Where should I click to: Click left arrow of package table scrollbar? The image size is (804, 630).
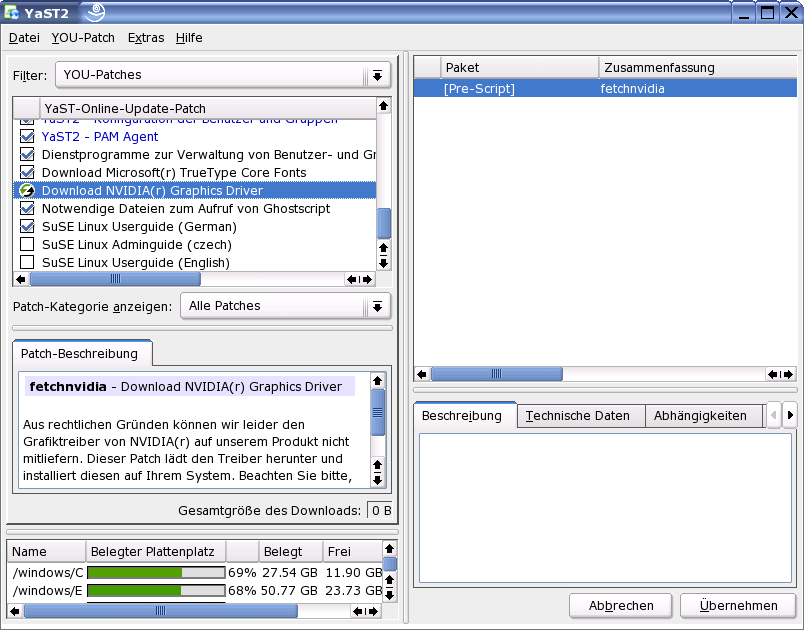pyautogui.click(x=422, y=374)
